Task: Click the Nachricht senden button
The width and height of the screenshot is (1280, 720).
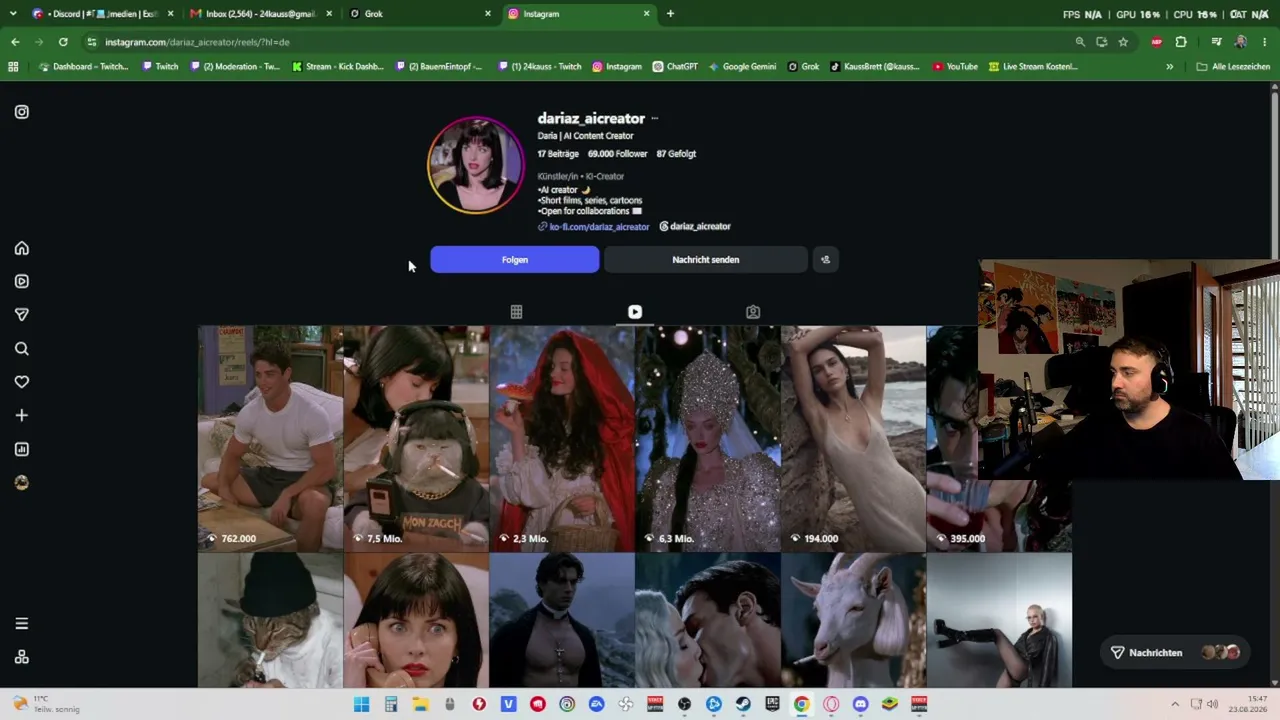Action: point(706,260)
